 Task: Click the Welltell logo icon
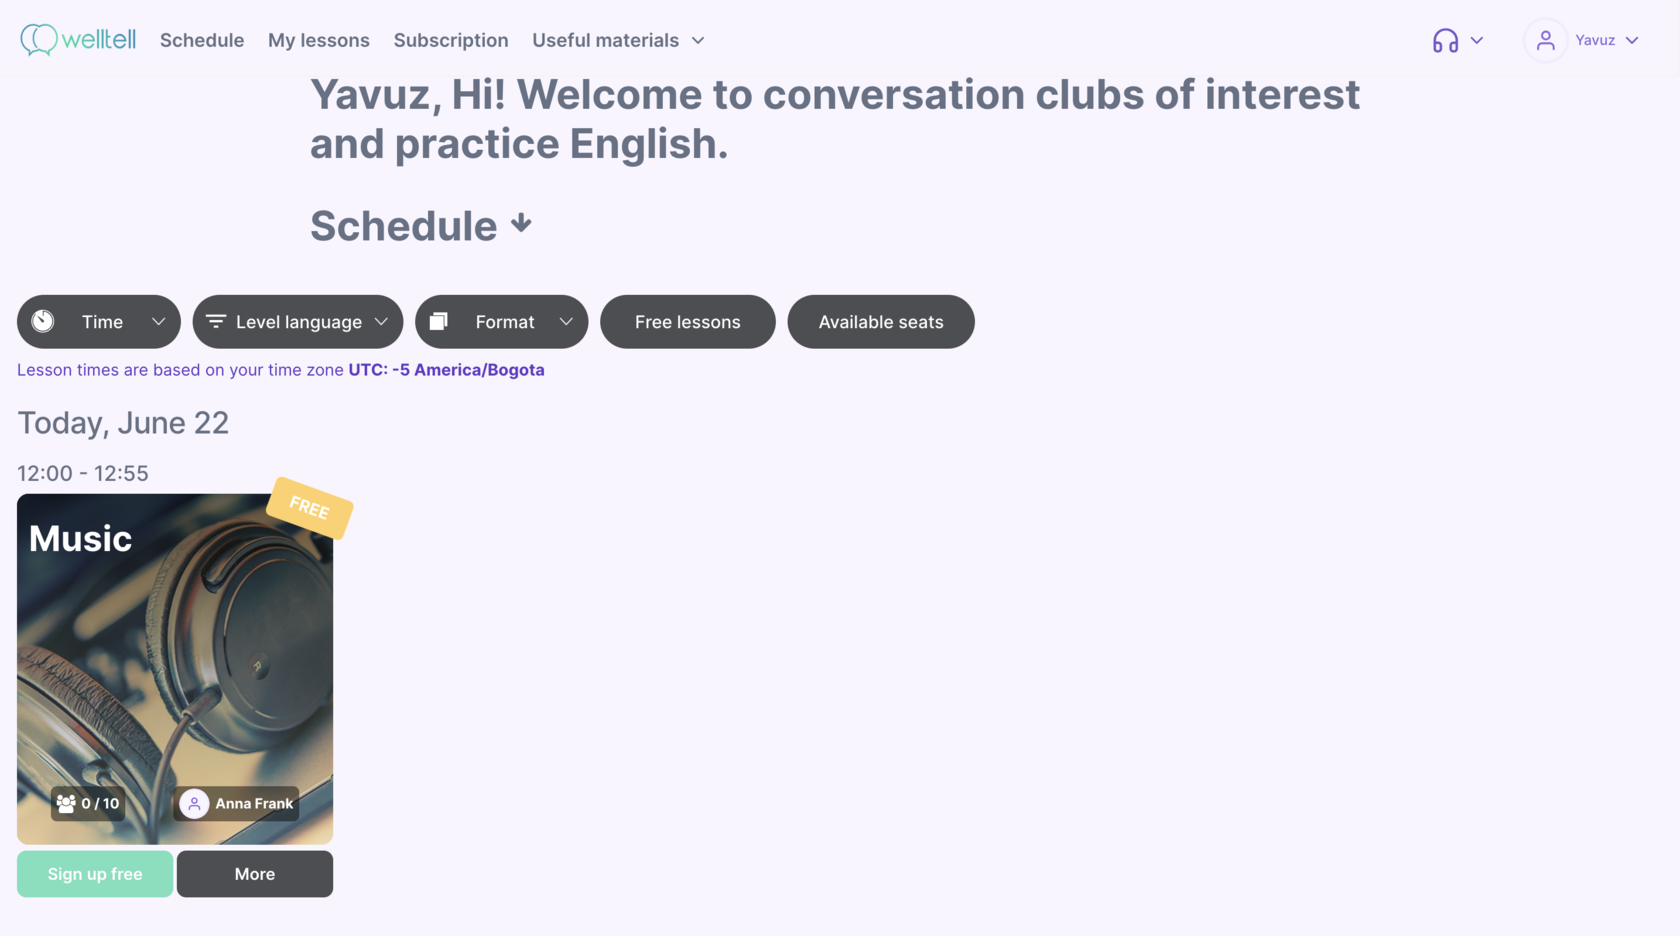39,40
